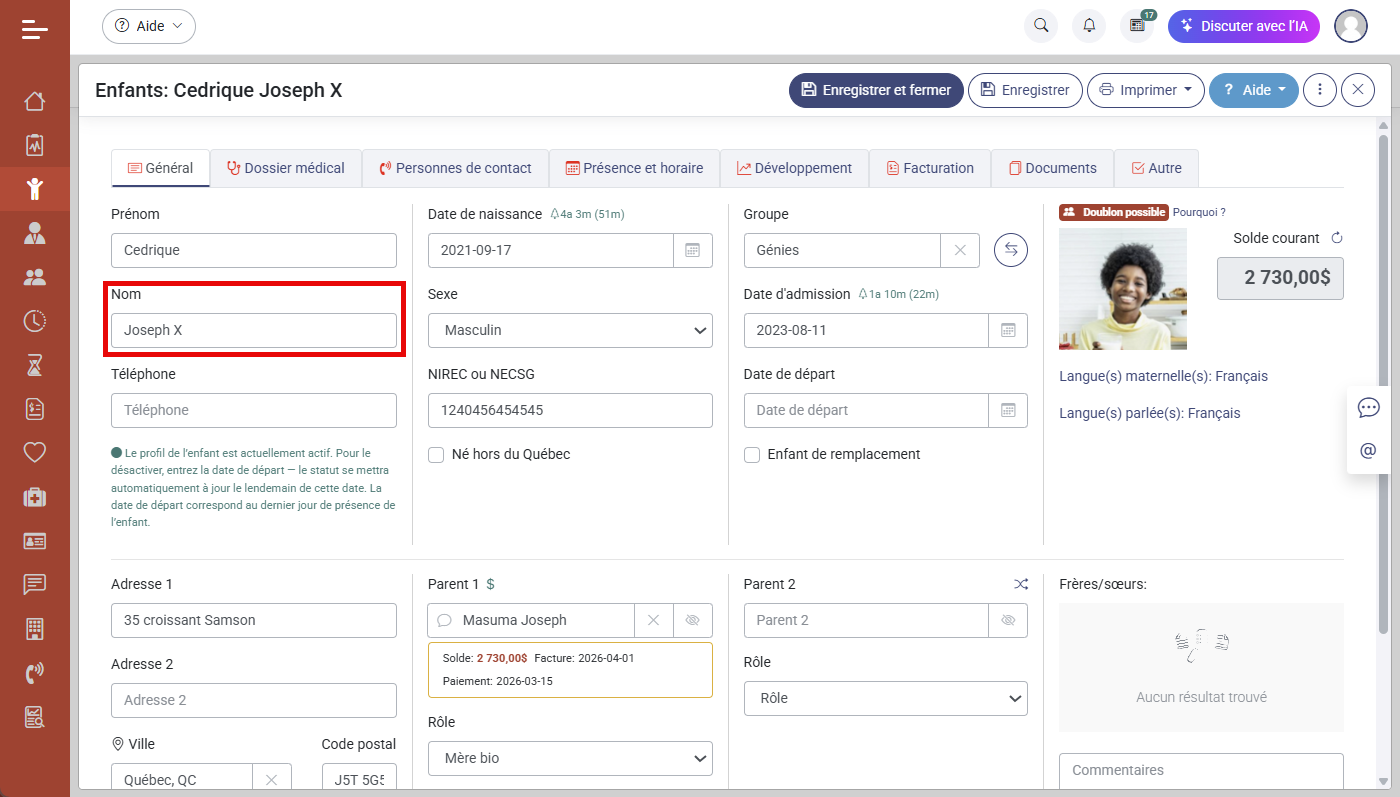Click the clock attendance icon in sidebar
This screenshot has width=1400, height=797.
35,321
